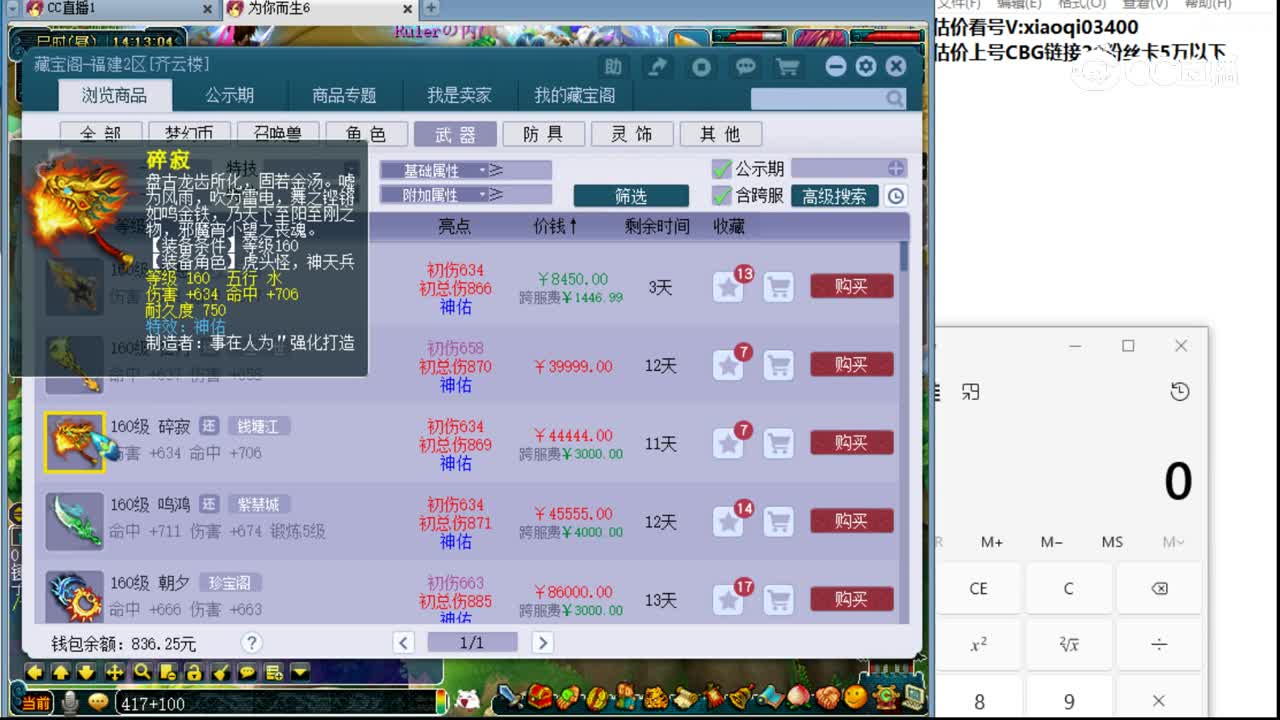The image size is (1280, 720).
Task: Open the down-arrow menu in game bottom toolbar
Action: tap(300, 672)
